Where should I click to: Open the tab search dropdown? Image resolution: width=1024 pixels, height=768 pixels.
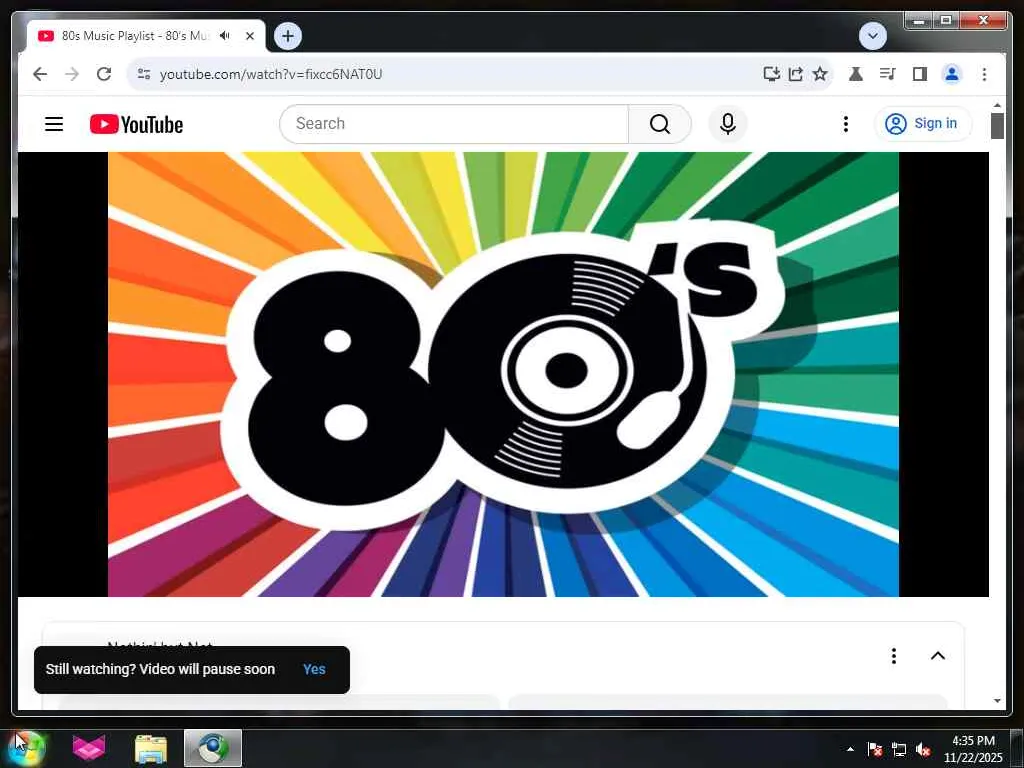[x=872, y=36]
